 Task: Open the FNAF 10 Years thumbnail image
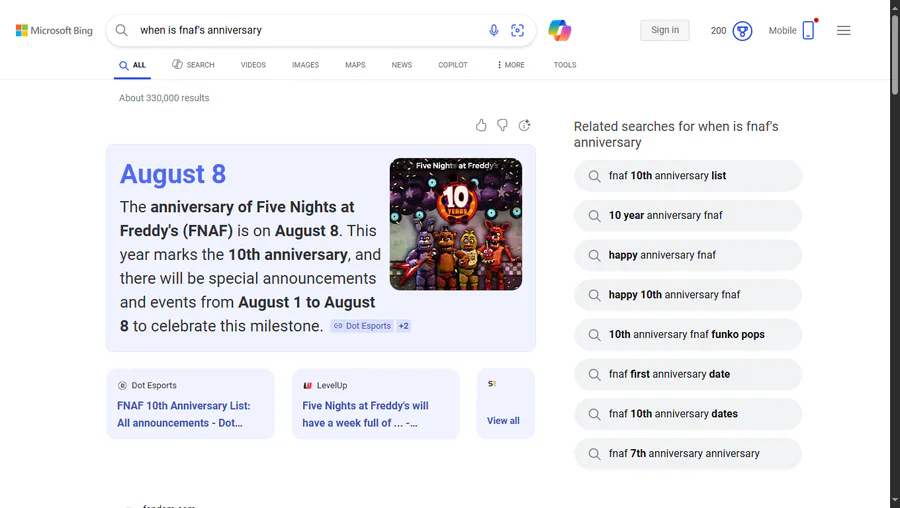[x=456, y=224]
